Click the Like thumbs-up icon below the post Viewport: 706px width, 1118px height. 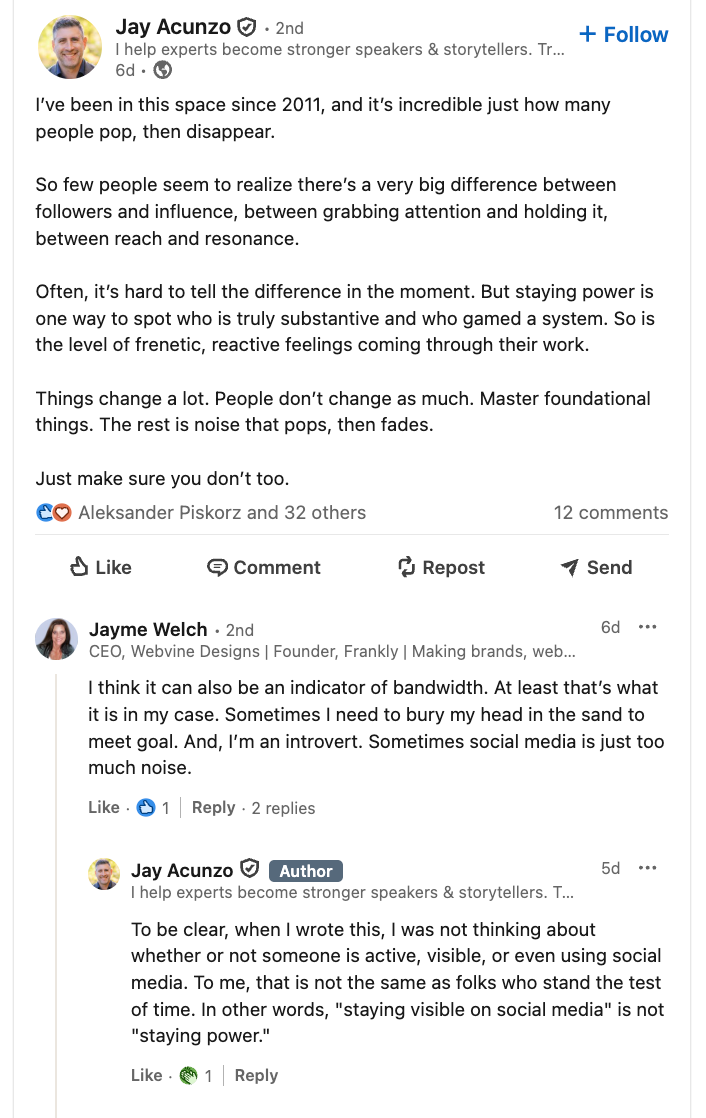tap(80, 567)
